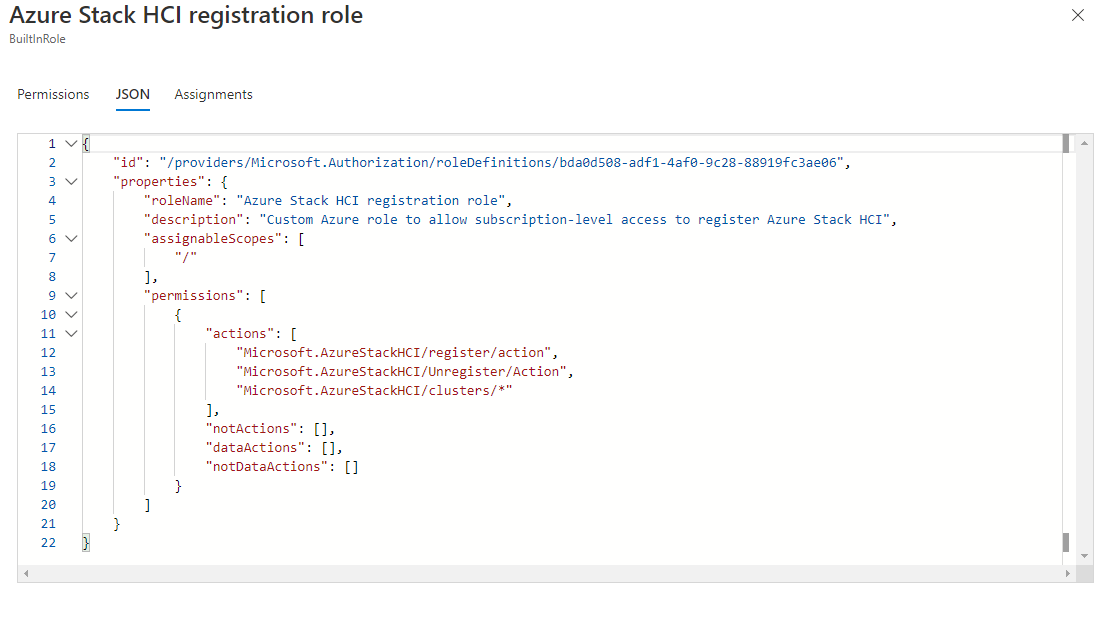The image size is (1106, 622).
Task: Click the "properties" key on line 3
Action: tap(159, 182)
